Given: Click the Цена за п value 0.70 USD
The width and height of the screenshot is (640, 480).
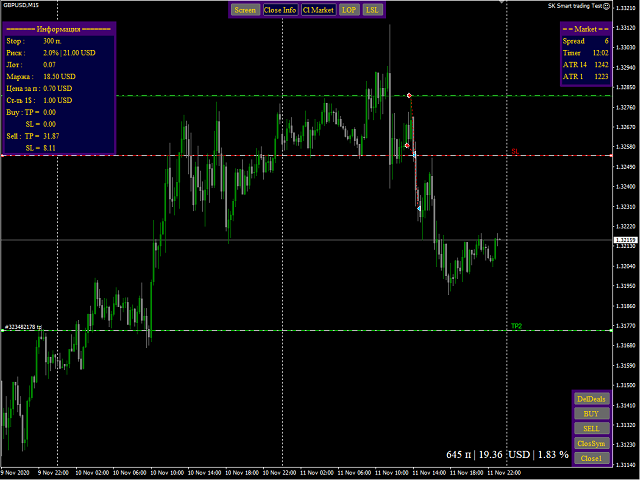Looking at the screenshot, I should tap(58, 88).
